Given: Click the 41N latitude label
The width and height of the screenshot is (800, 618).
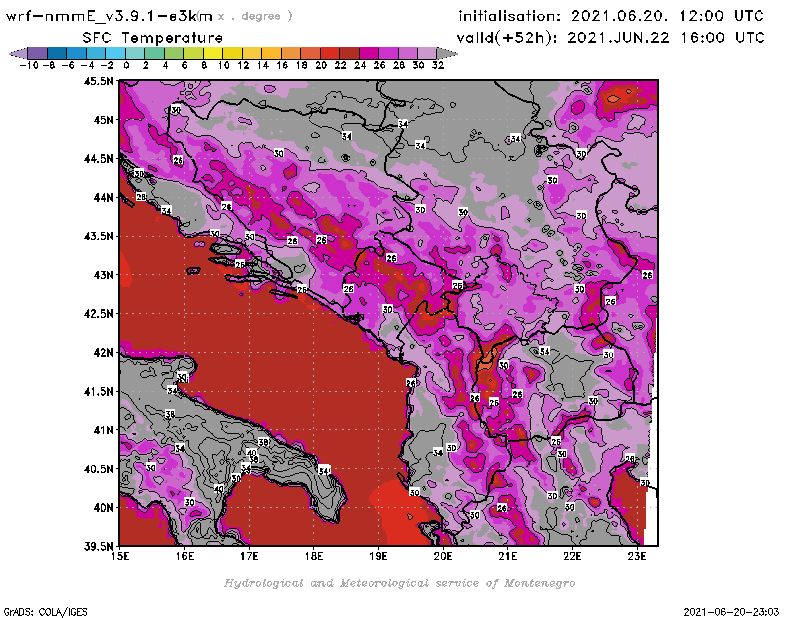Looking at the screenshot, I should (x=103, y=430).
